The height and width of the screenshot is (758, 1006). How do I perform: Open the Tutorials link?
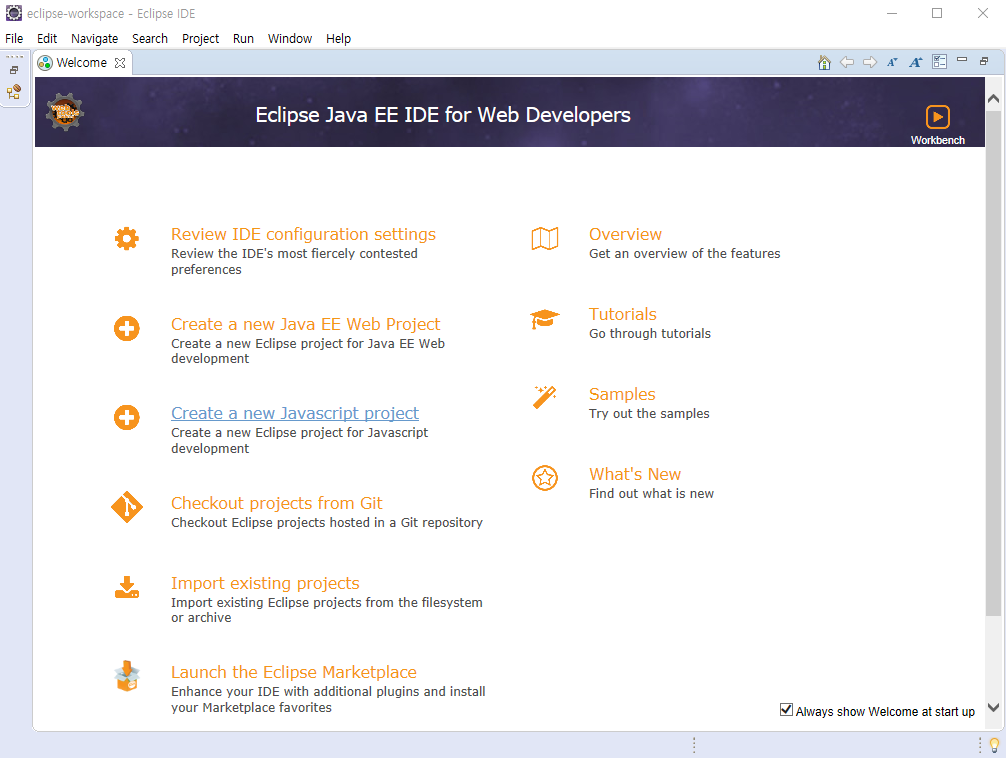622,314
